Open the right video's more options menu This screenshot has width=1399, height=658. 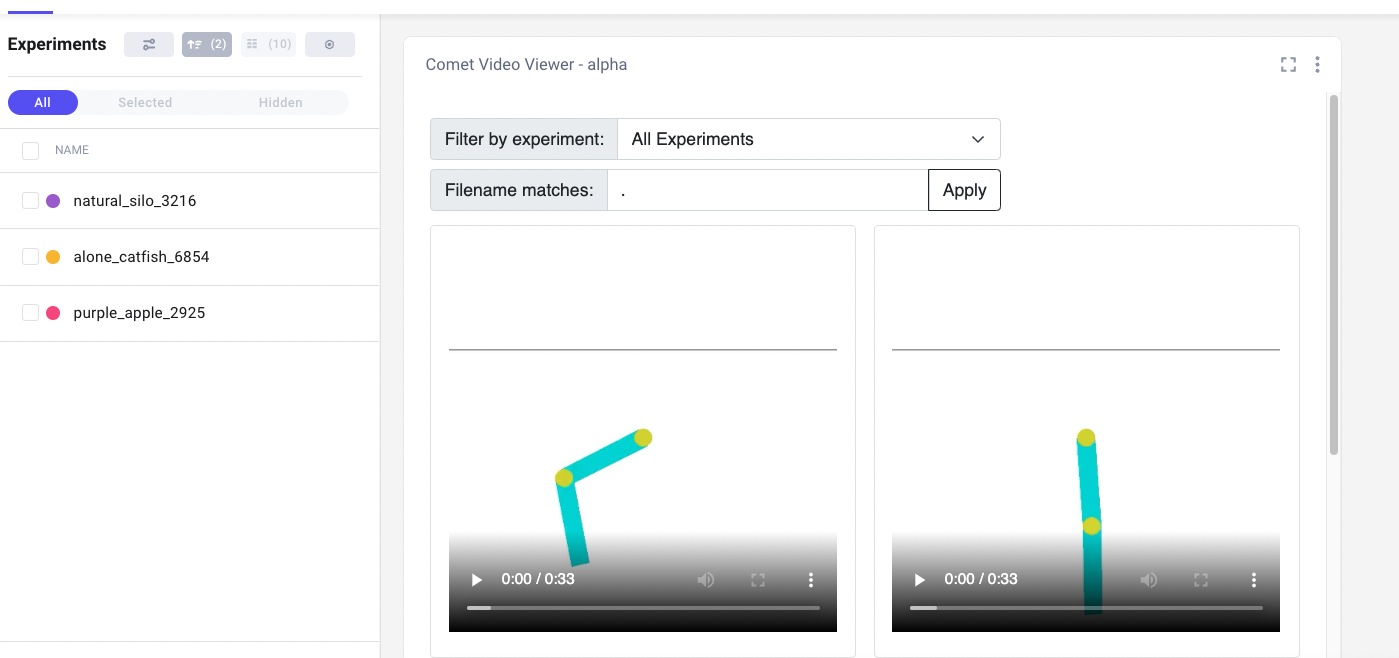(x=1254, y=580)
